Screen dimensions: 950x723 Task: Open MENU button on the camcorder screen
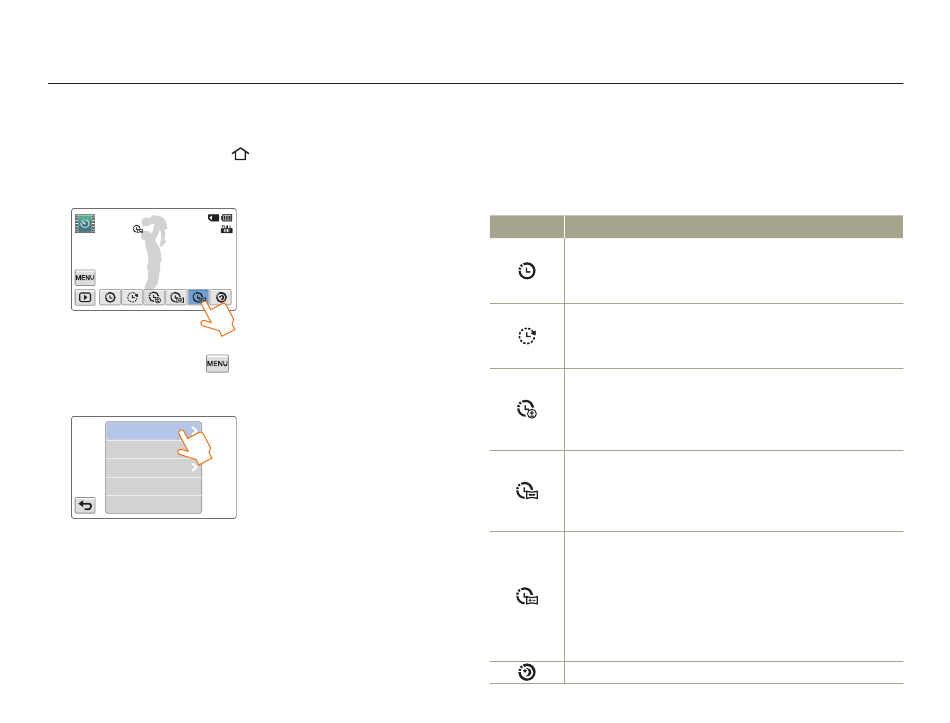click(85, 278)
